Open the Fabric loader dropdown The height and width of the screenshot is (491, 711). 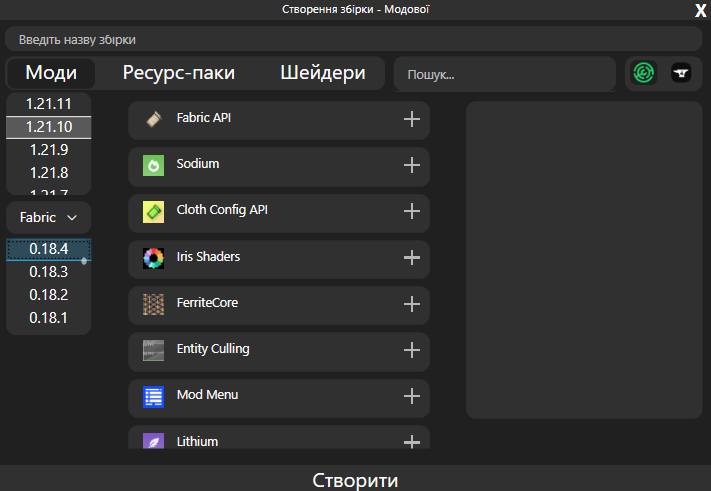pyautogui.click(x=49, y=217)
